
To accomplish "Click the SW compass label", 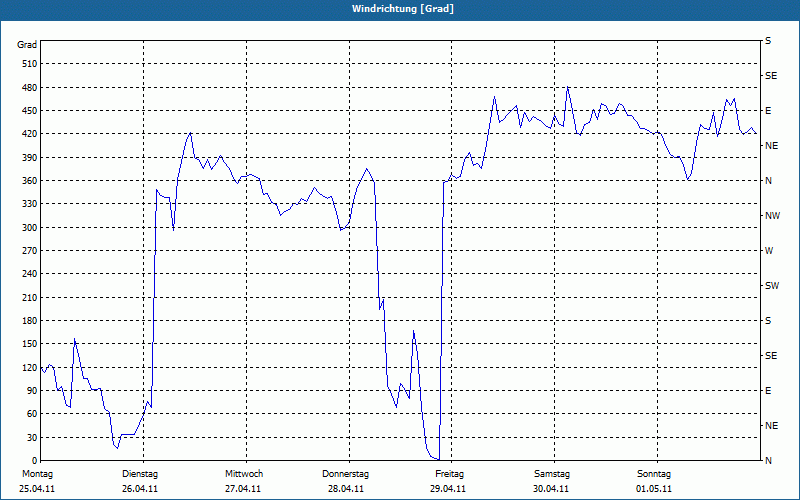I will click(x=772, y=286).
